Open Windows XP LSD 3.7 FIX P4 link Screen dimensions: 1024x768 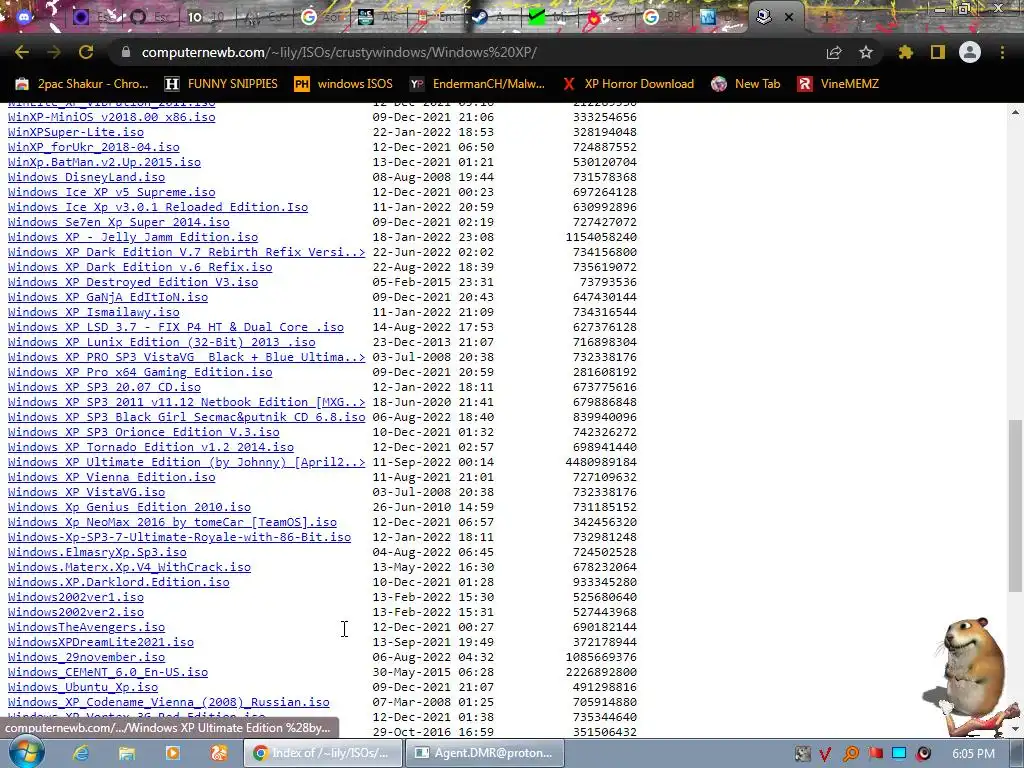tap(176, 327)
